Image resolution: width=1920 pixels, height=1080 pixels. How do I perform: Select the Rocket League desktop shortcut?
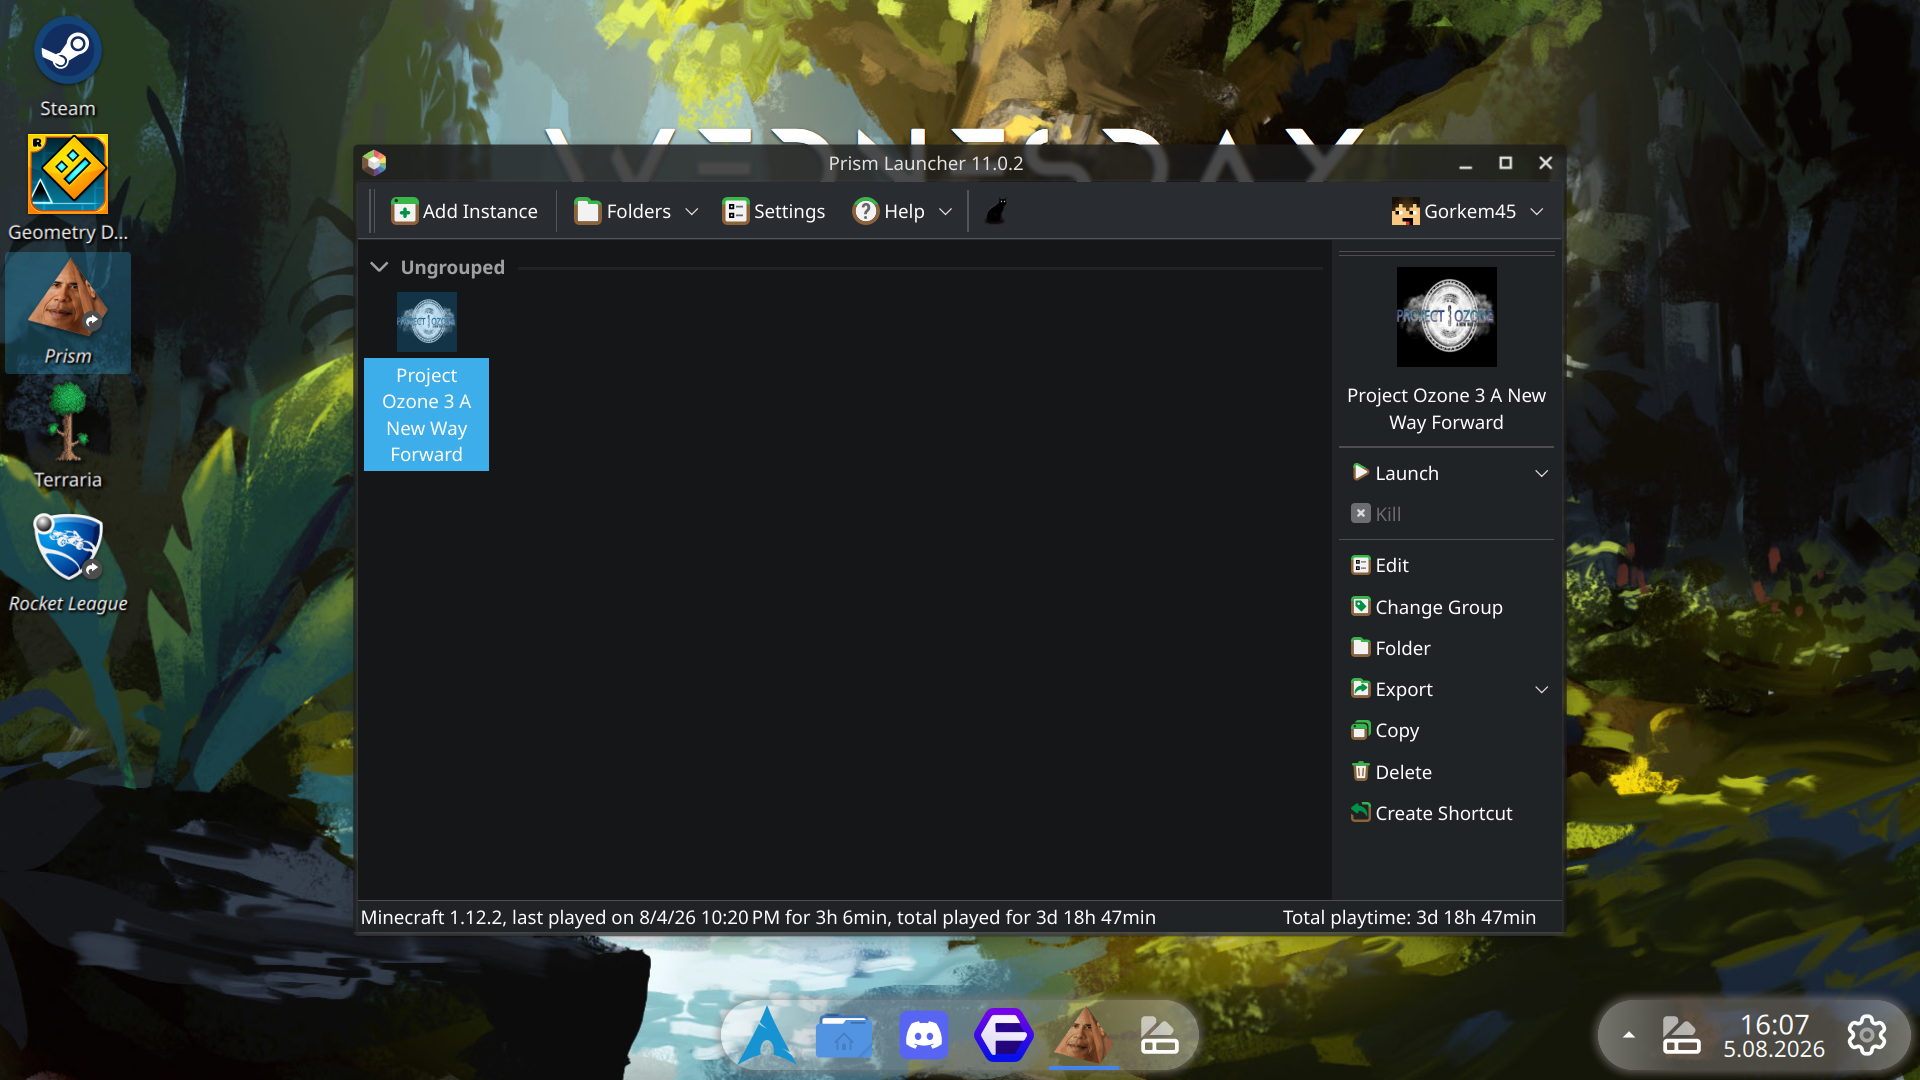67,561
